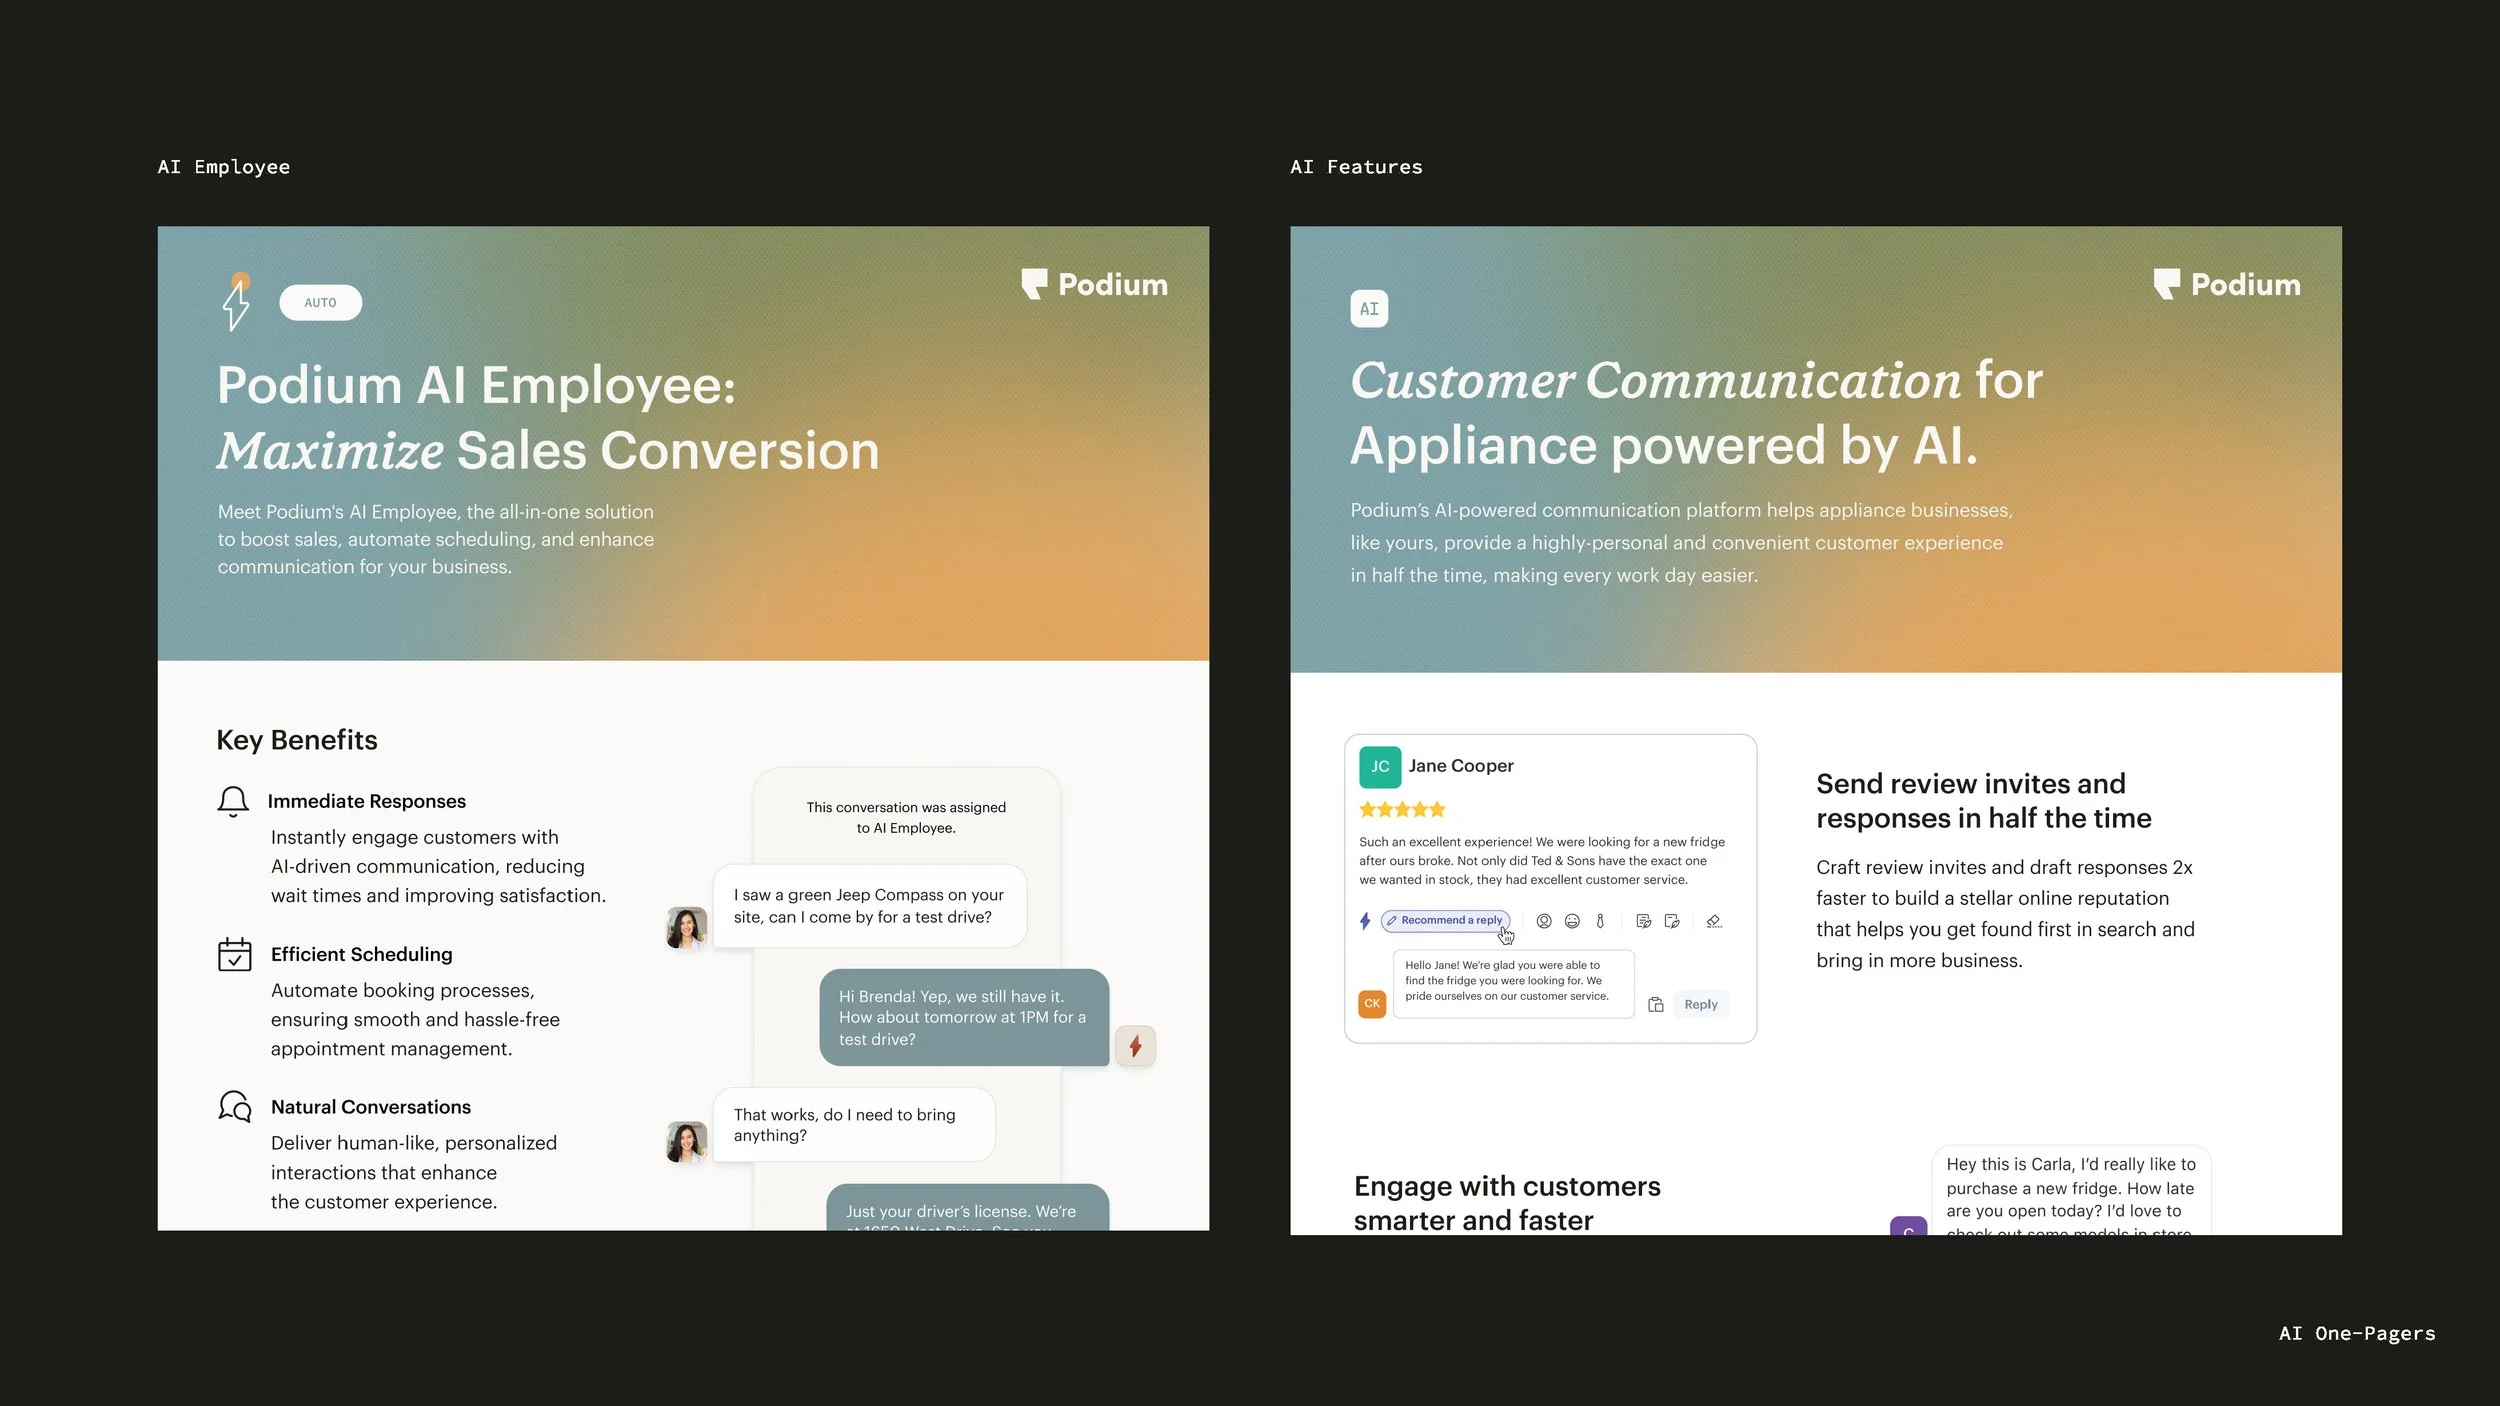Image resolution: width=2500 pixels, height=1406 pixels.
Task: Click the "Jane Cooper" reviewer name
Action: click(1461, 766)
